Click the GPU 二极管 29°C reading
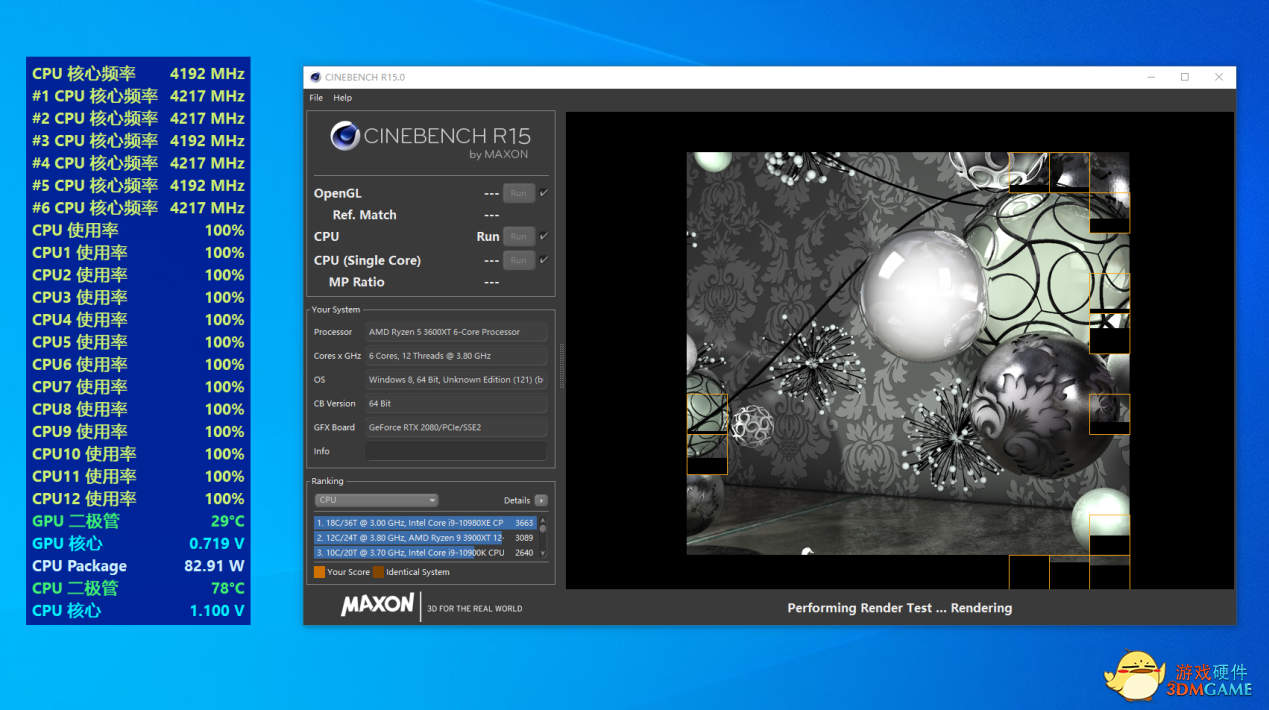The image size is (1269, 710). (138, 521)
